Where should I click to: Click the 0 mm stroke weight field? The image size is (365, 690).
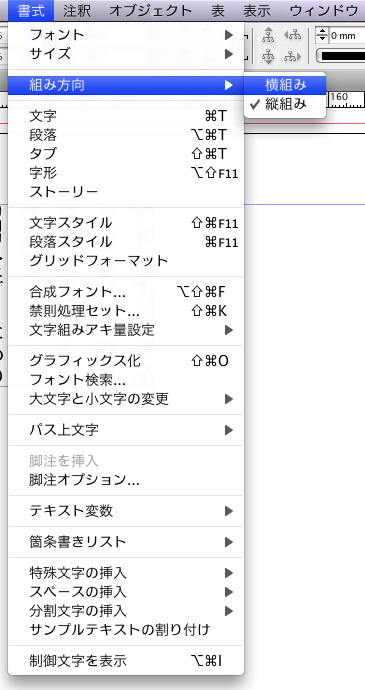pyautogui.click(x=347, y=36)
